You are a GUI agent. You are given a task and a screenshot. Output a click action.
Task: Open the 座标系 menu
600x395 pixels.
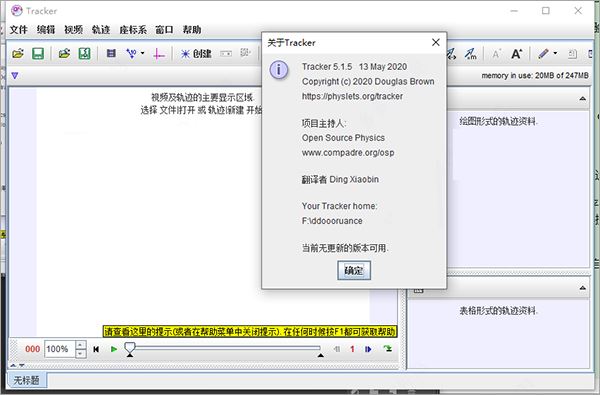coord(133,30)
